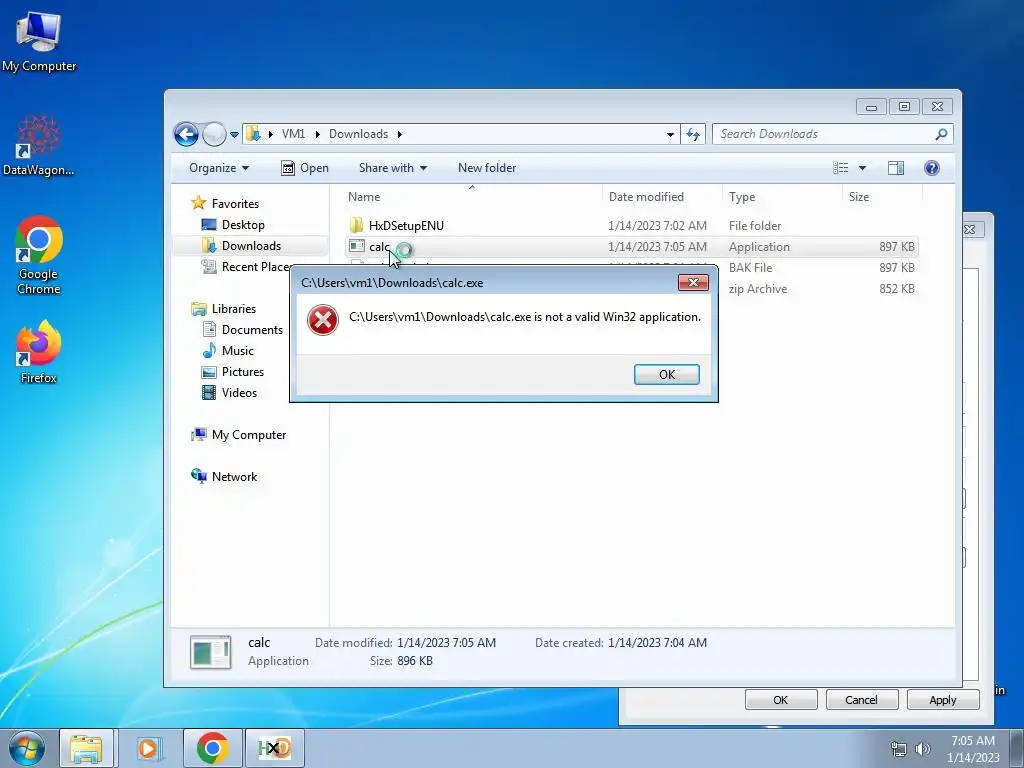Screen dimensions: 1024x768
Task: Toggle the preview pane icon
Action: pyautogui.click(x=896, y=168)
